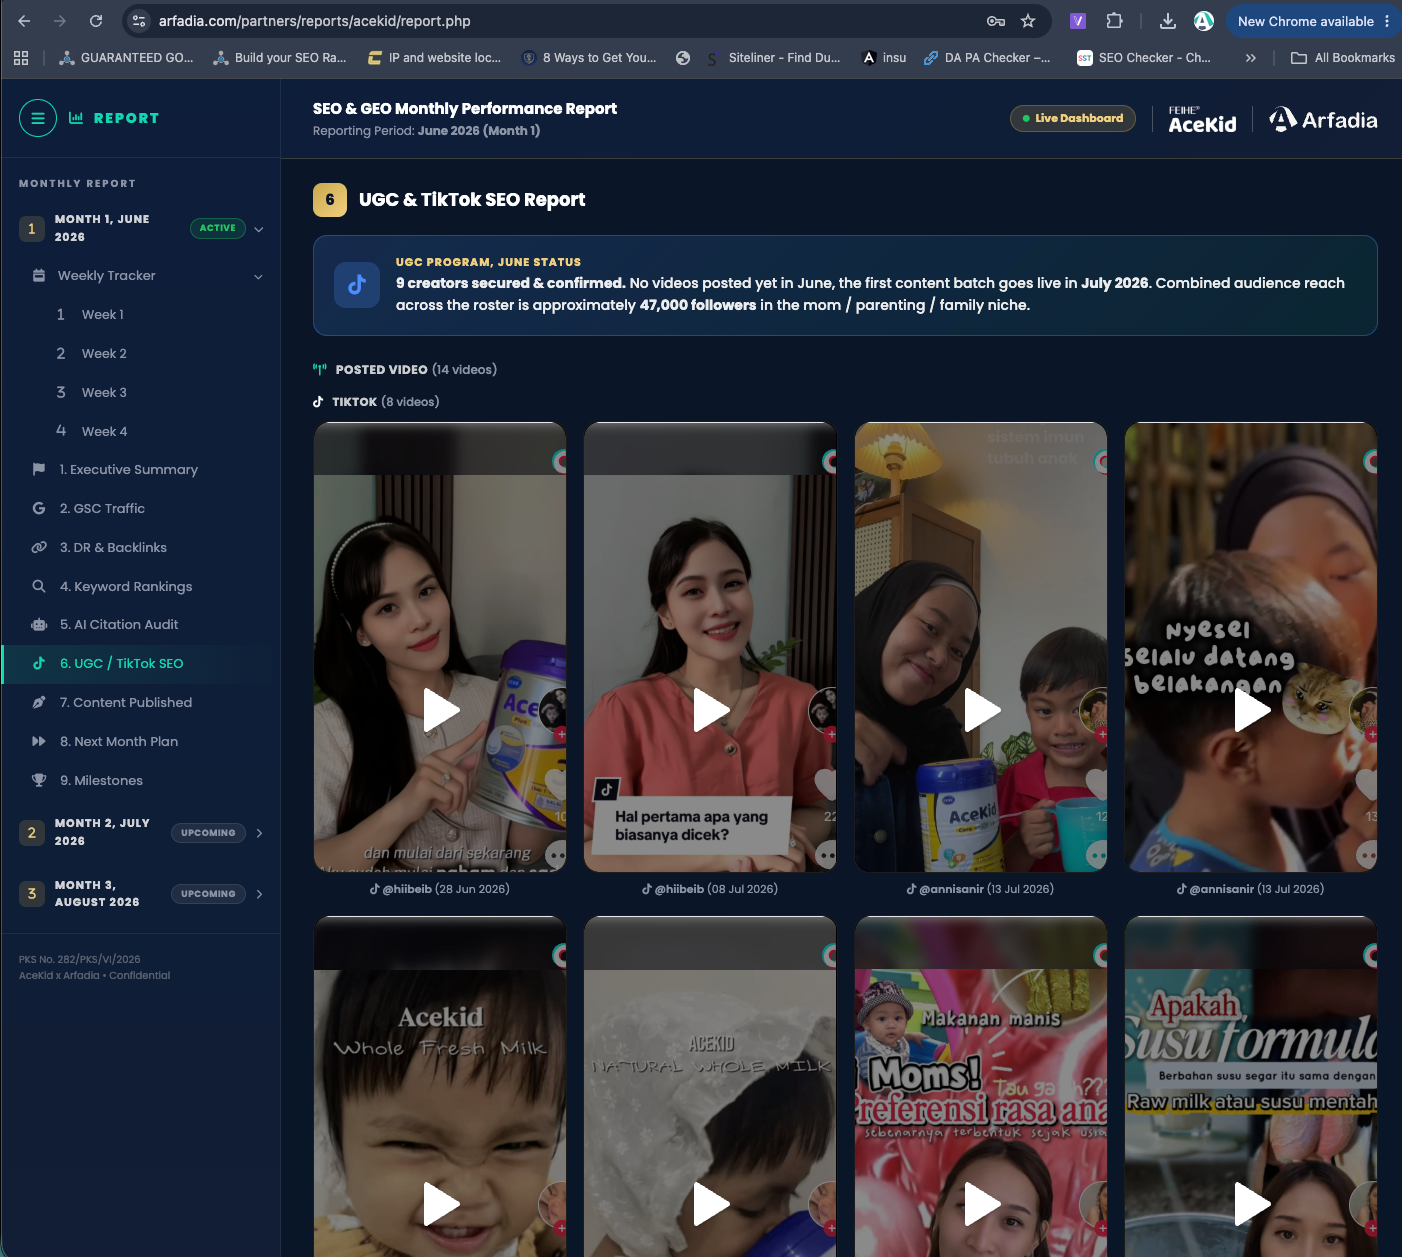Click the UGC / TikTok SEO TikTok icon
The height and width of the screenshot is (1257, 1402).
(x=39, y=664)
